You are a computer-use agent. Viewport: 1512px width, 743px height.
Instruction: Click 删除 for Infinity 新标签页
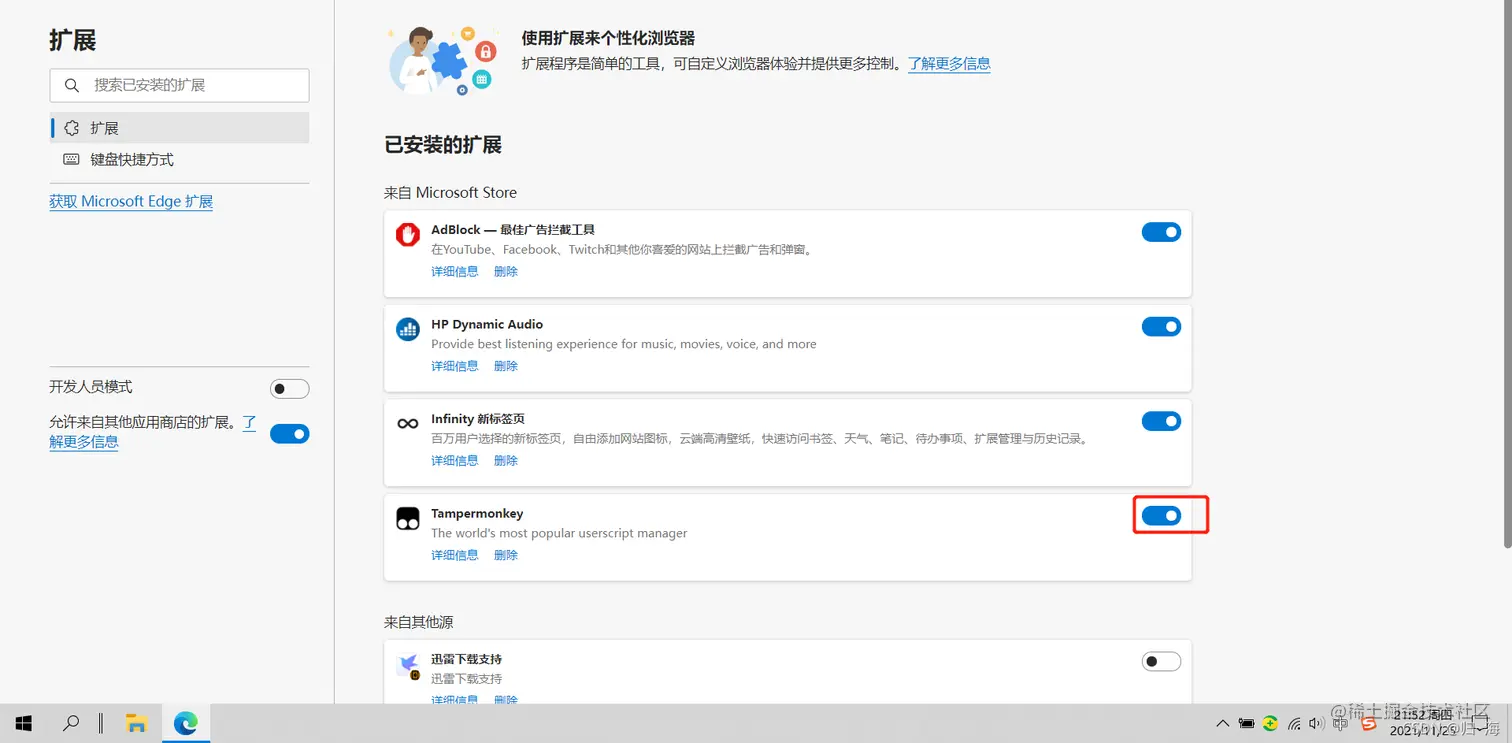506,461
